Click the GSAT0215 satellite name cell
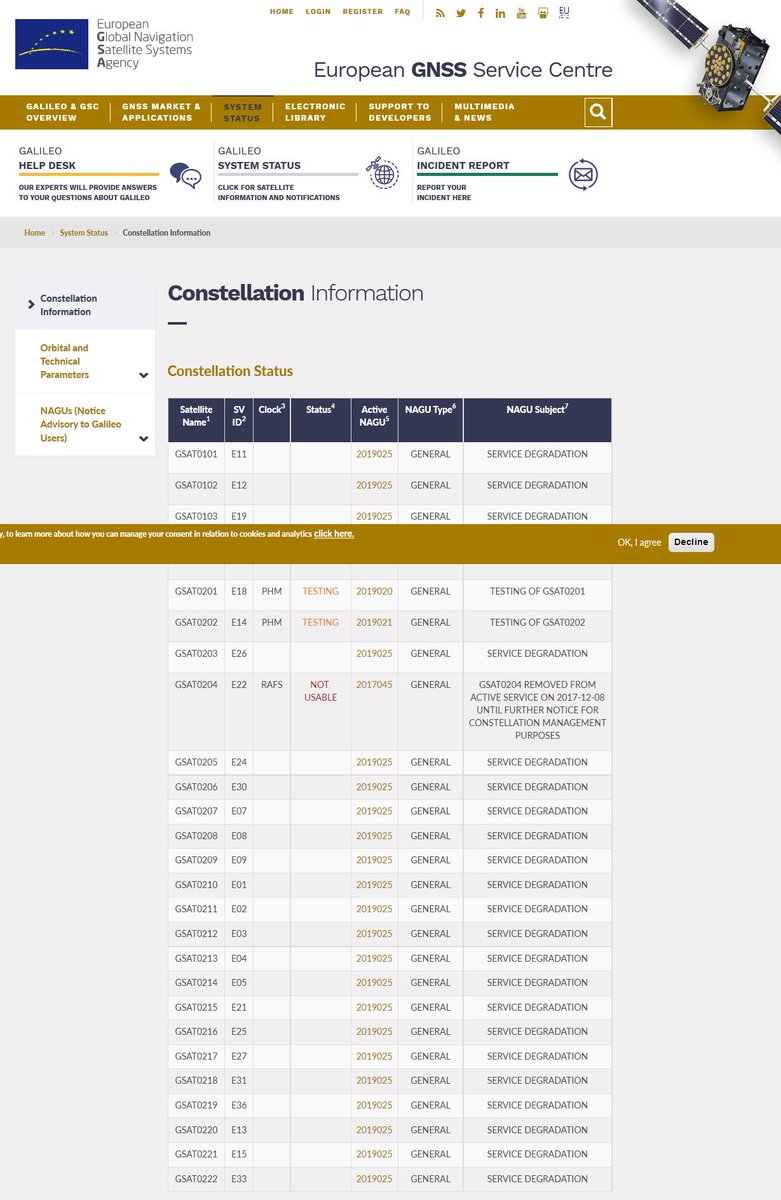The image size is (781, 1200). [196, 1007]
